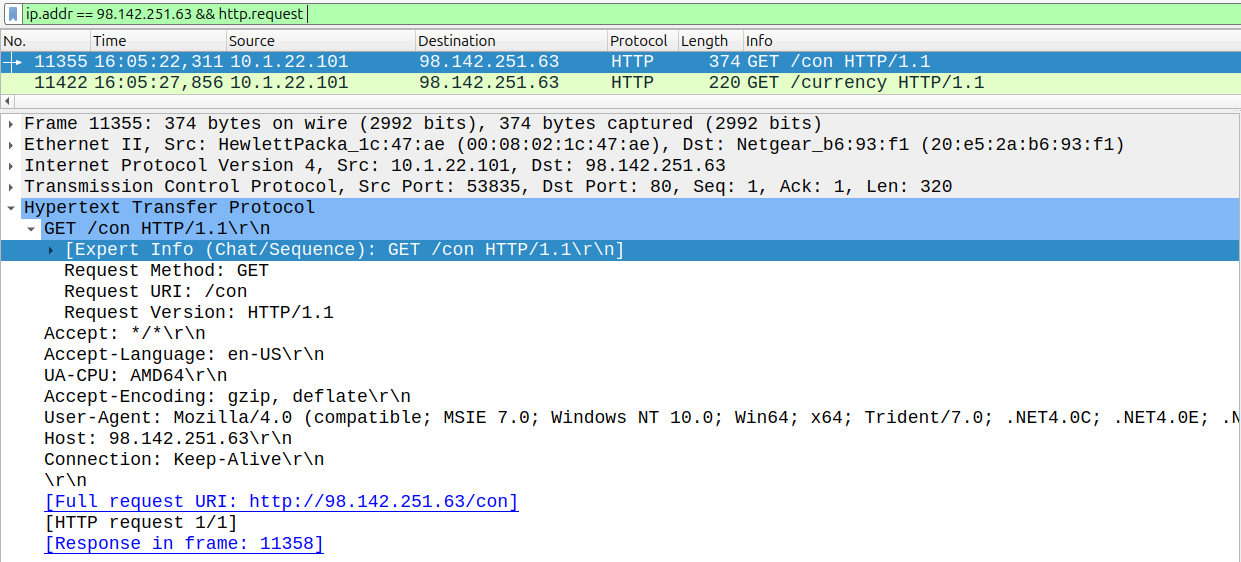The image size is (1241, 562).
Task: Select packet 11422 GET /currency row
Action: 620,83
